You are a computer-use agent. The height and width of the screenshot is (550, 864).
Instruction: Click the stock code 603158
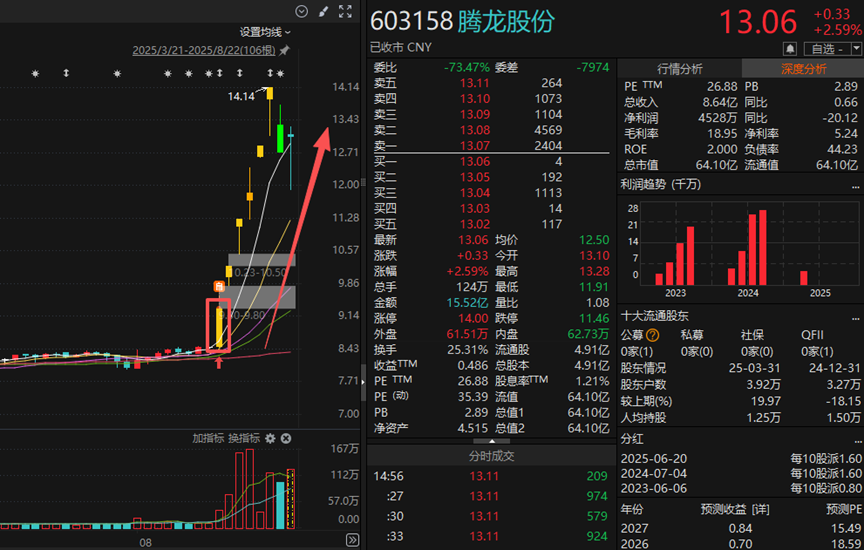(x=412, y=21)
